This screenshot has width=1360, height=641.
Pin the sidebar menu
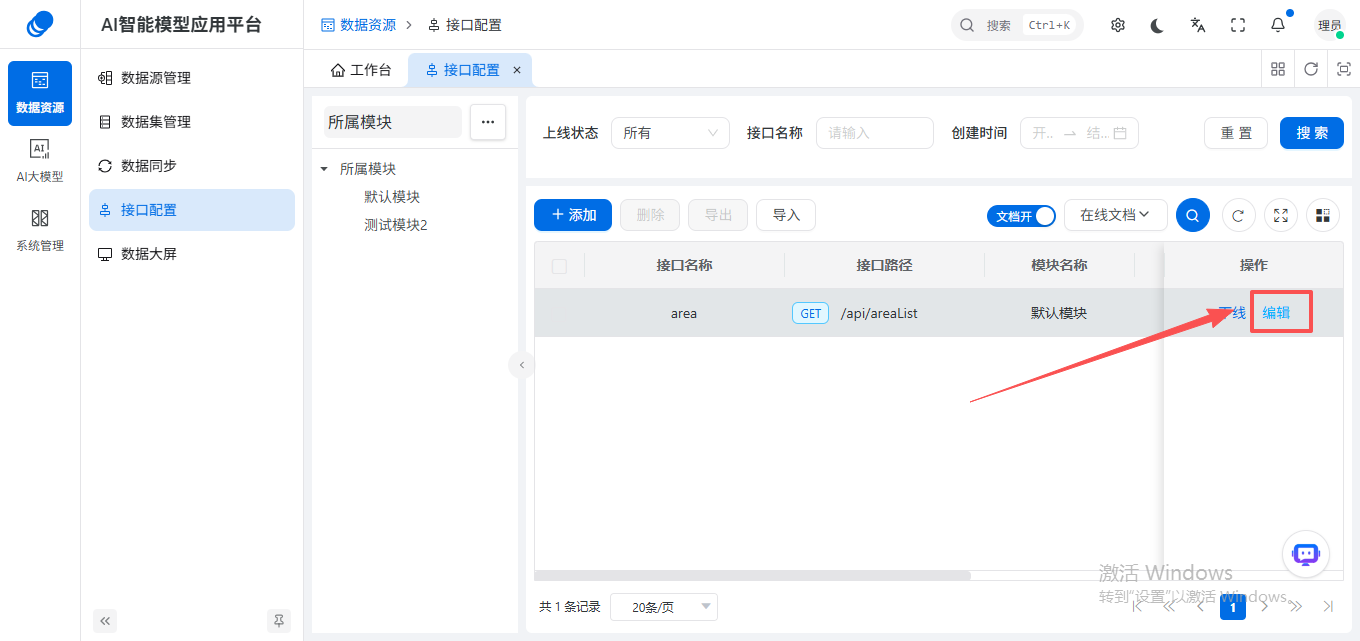(279, 621)
